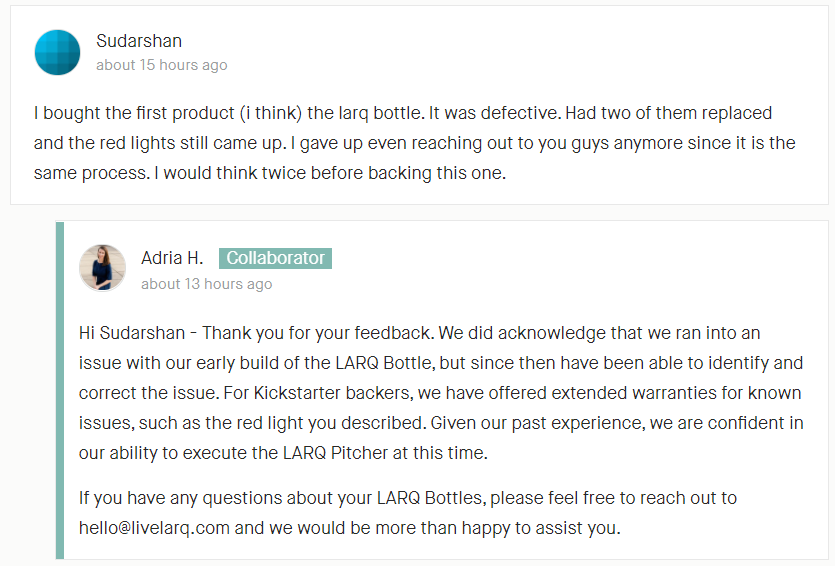Image resolution: width=835 pixels, height=566 pixels.
Task: Click the Adria H. username
Action: point(172,258)
